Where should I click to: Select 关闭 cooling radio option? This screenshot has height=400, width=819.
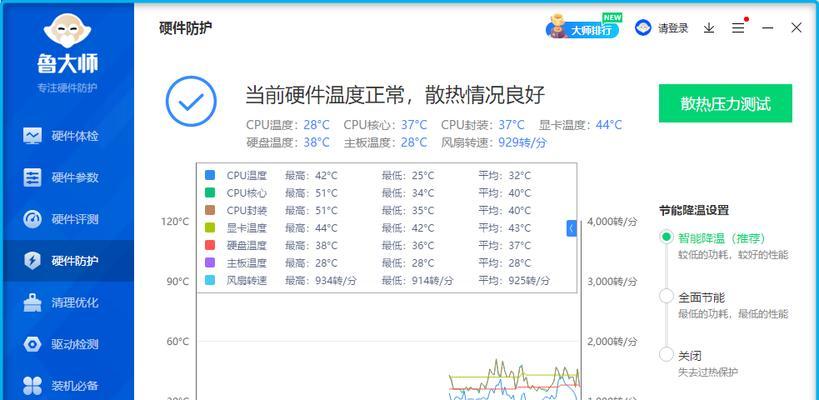coord(666,355)
